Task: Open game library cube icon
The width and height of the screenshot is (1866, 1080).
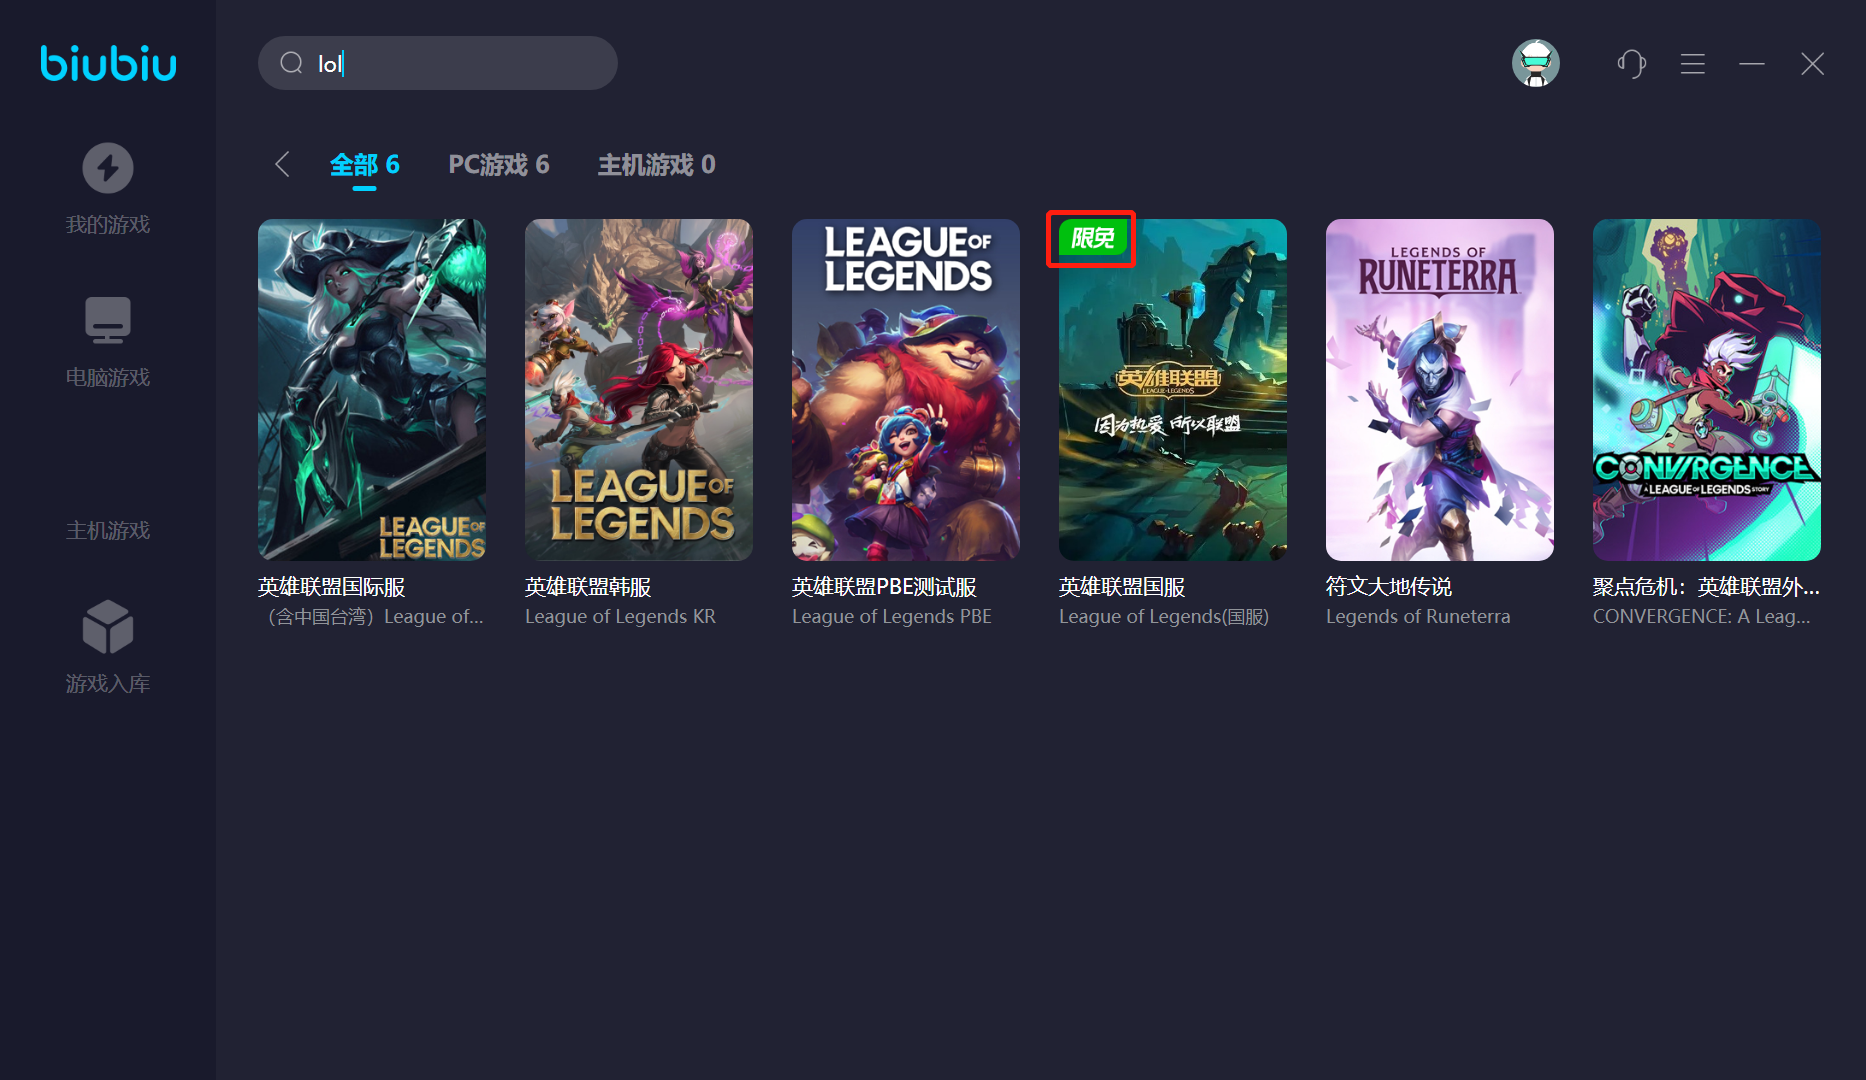Action: (x=108, y=627)
